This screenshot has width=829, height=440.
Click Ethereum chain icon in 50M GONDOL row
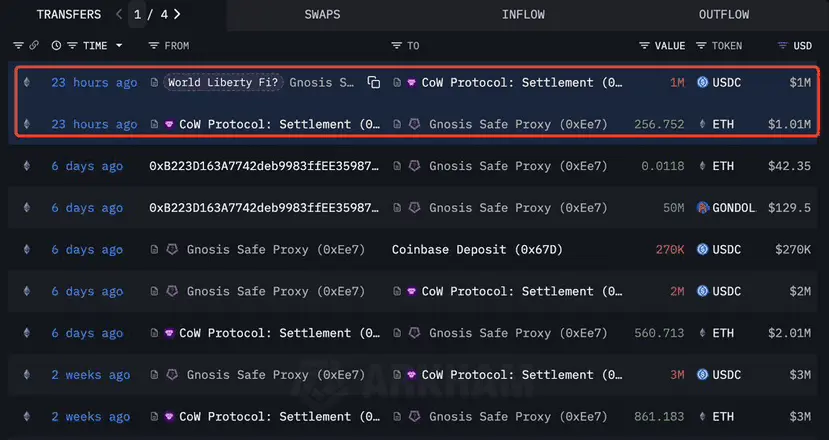(27, 208)
